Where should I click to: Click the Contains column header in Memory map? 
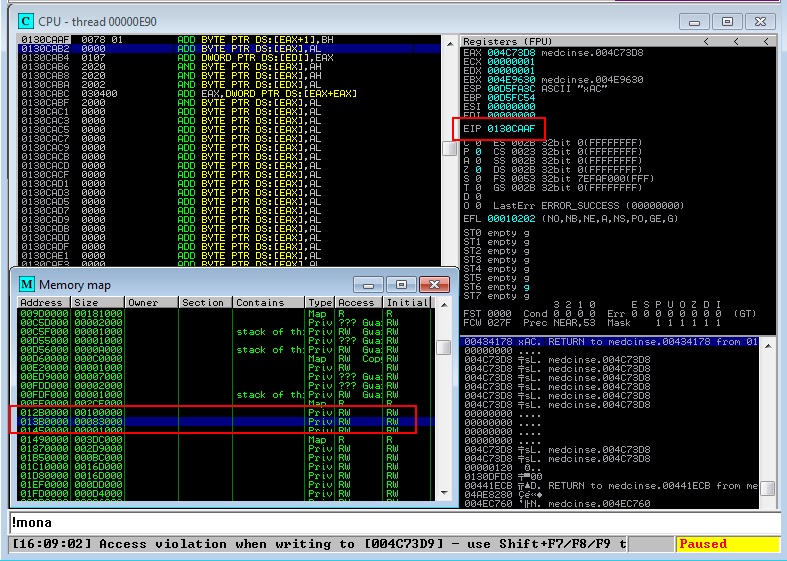click(x=269, y=303)
